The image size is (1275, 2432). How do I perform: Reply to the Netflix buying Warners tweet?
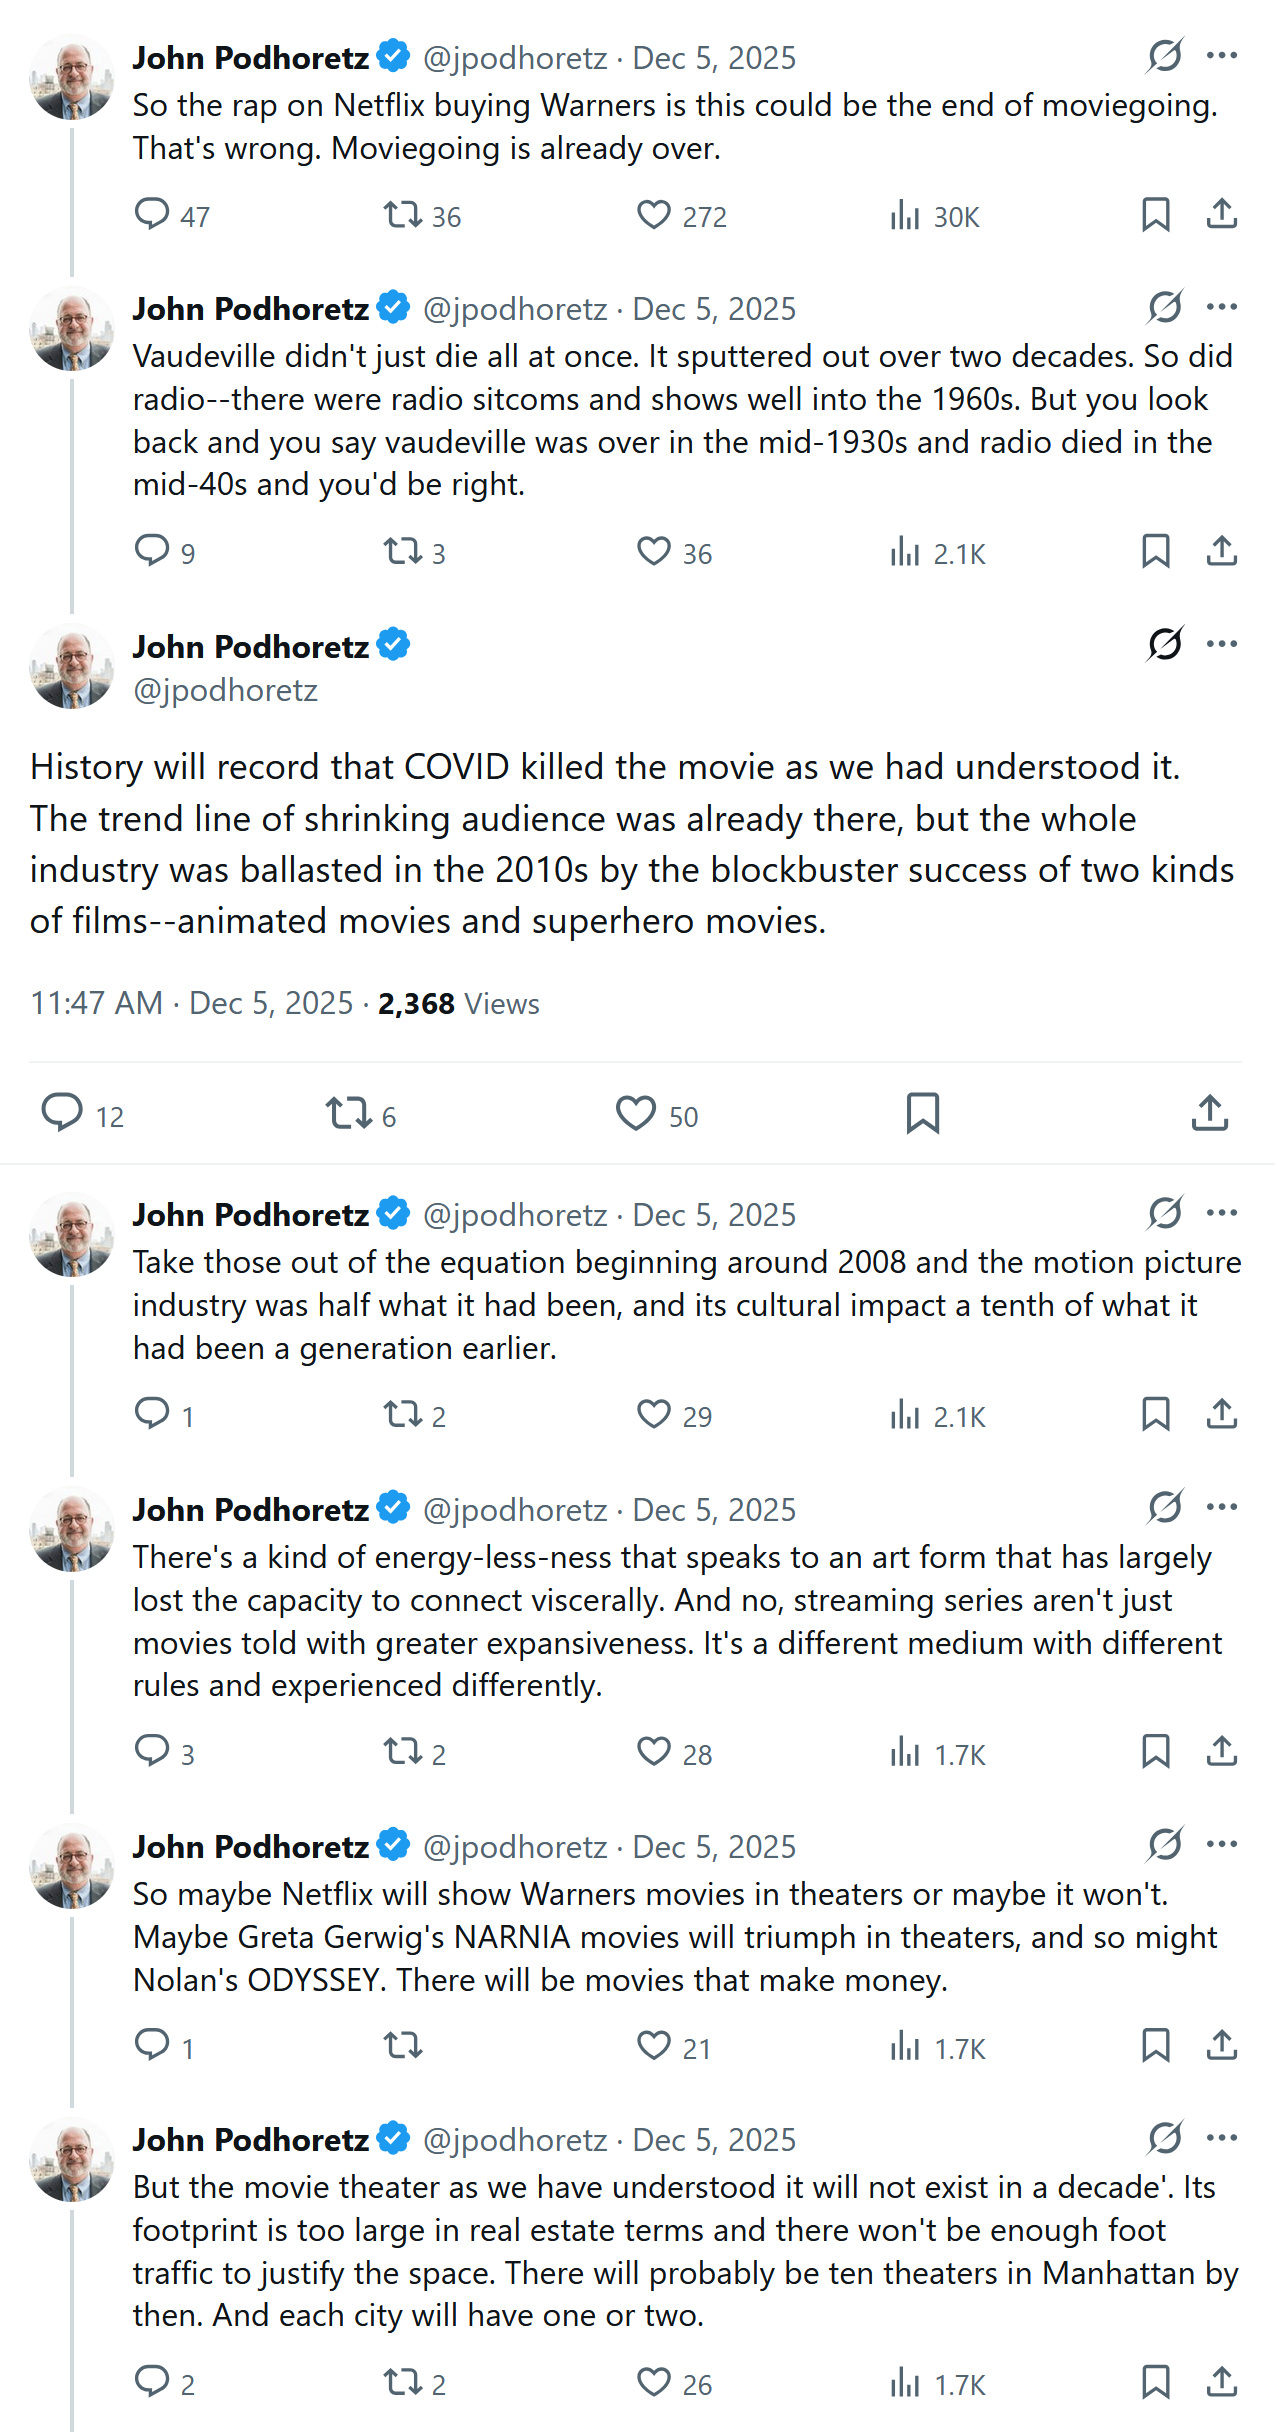click(x=152, y=214)
